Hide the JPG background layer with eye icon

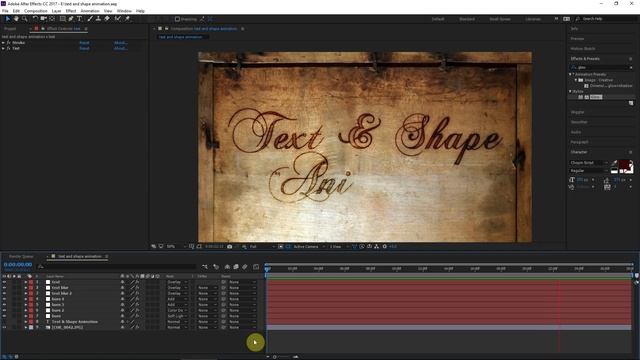point(4,327)
